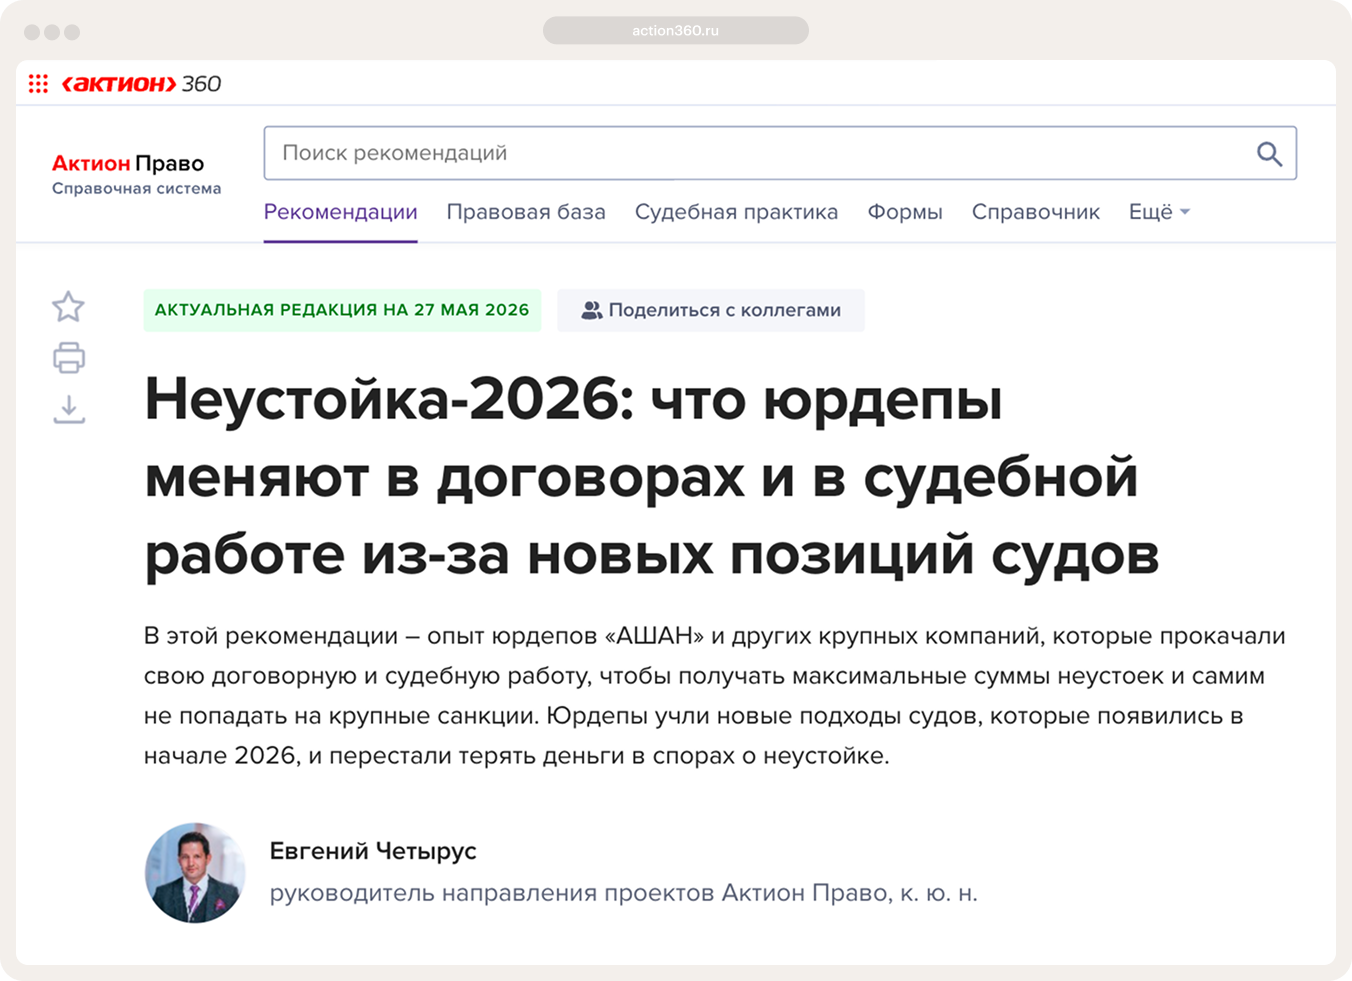Open the Рекомендации tab
The height and width of the screenshot is (981, 1352).
(340, 212)
